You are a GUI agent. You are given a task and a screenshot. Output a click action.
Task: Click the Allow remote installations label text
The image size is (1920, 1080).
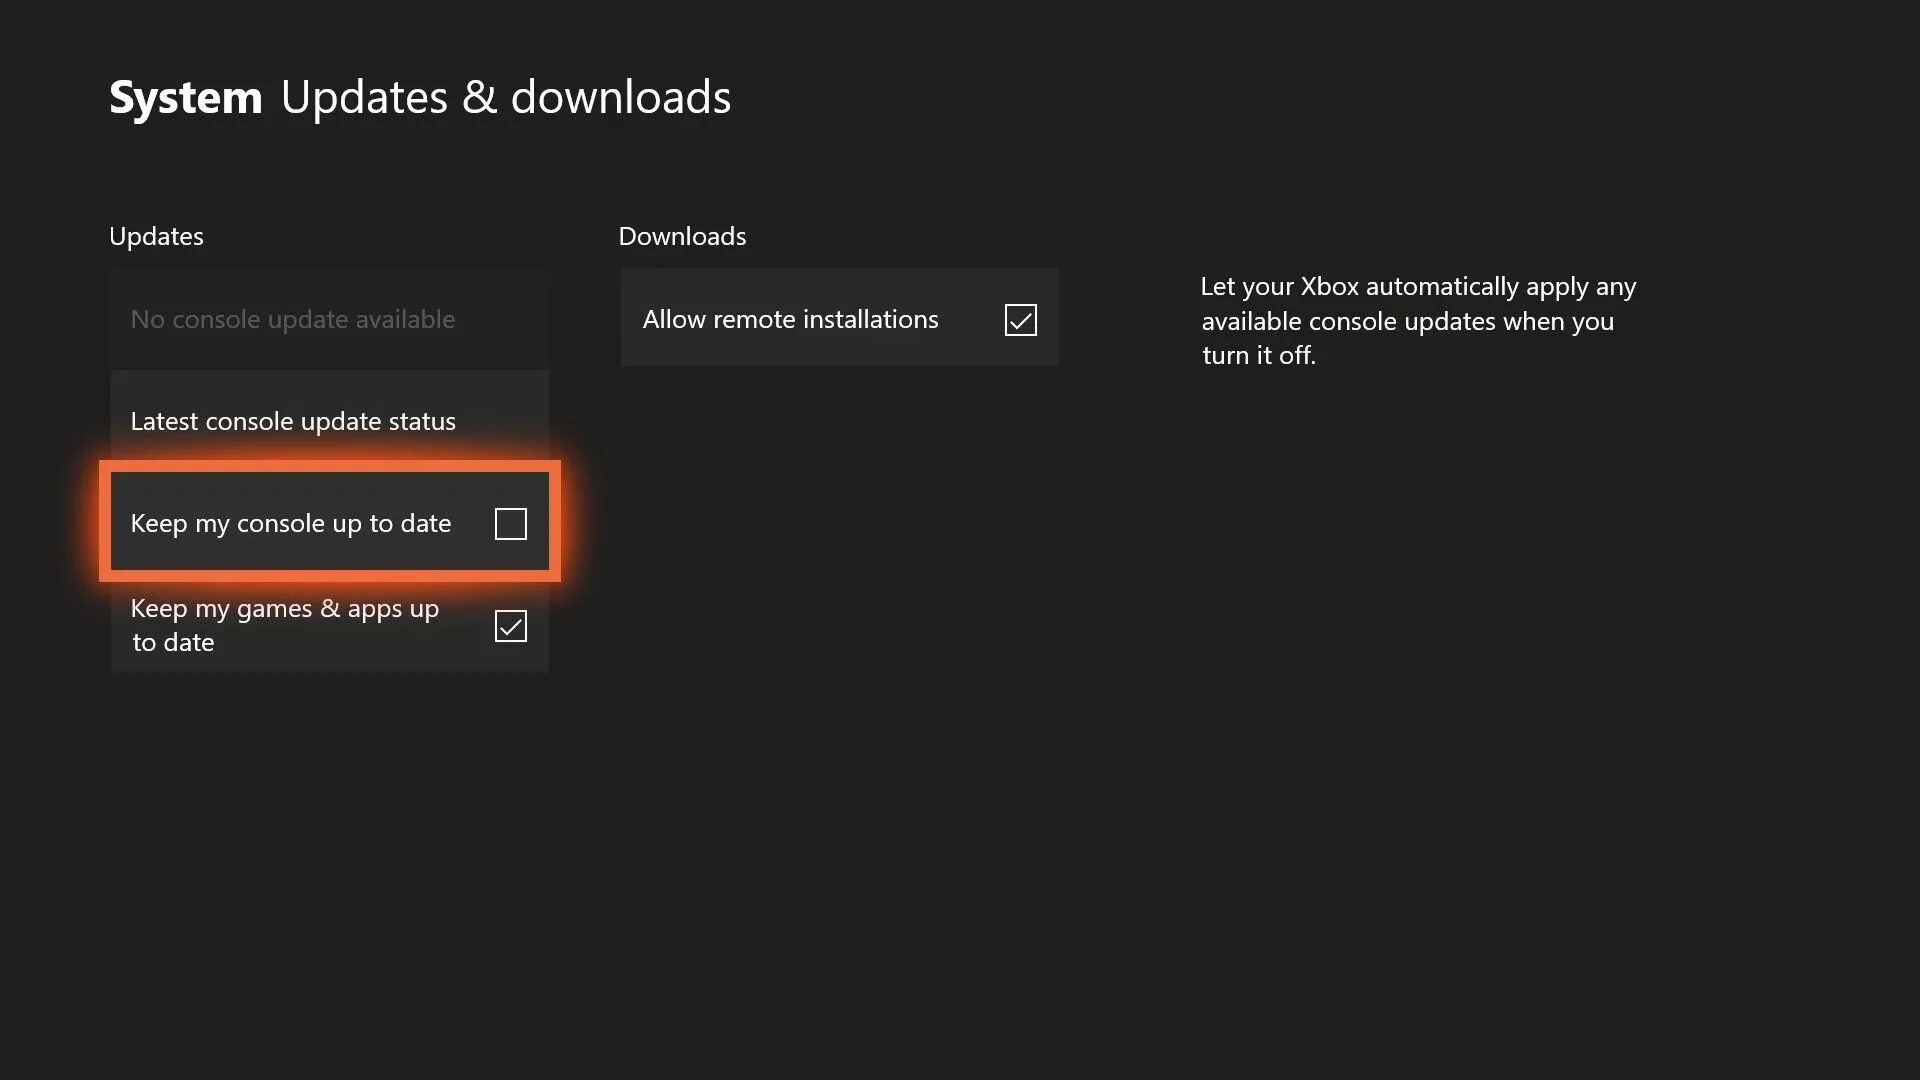(790, 320)
